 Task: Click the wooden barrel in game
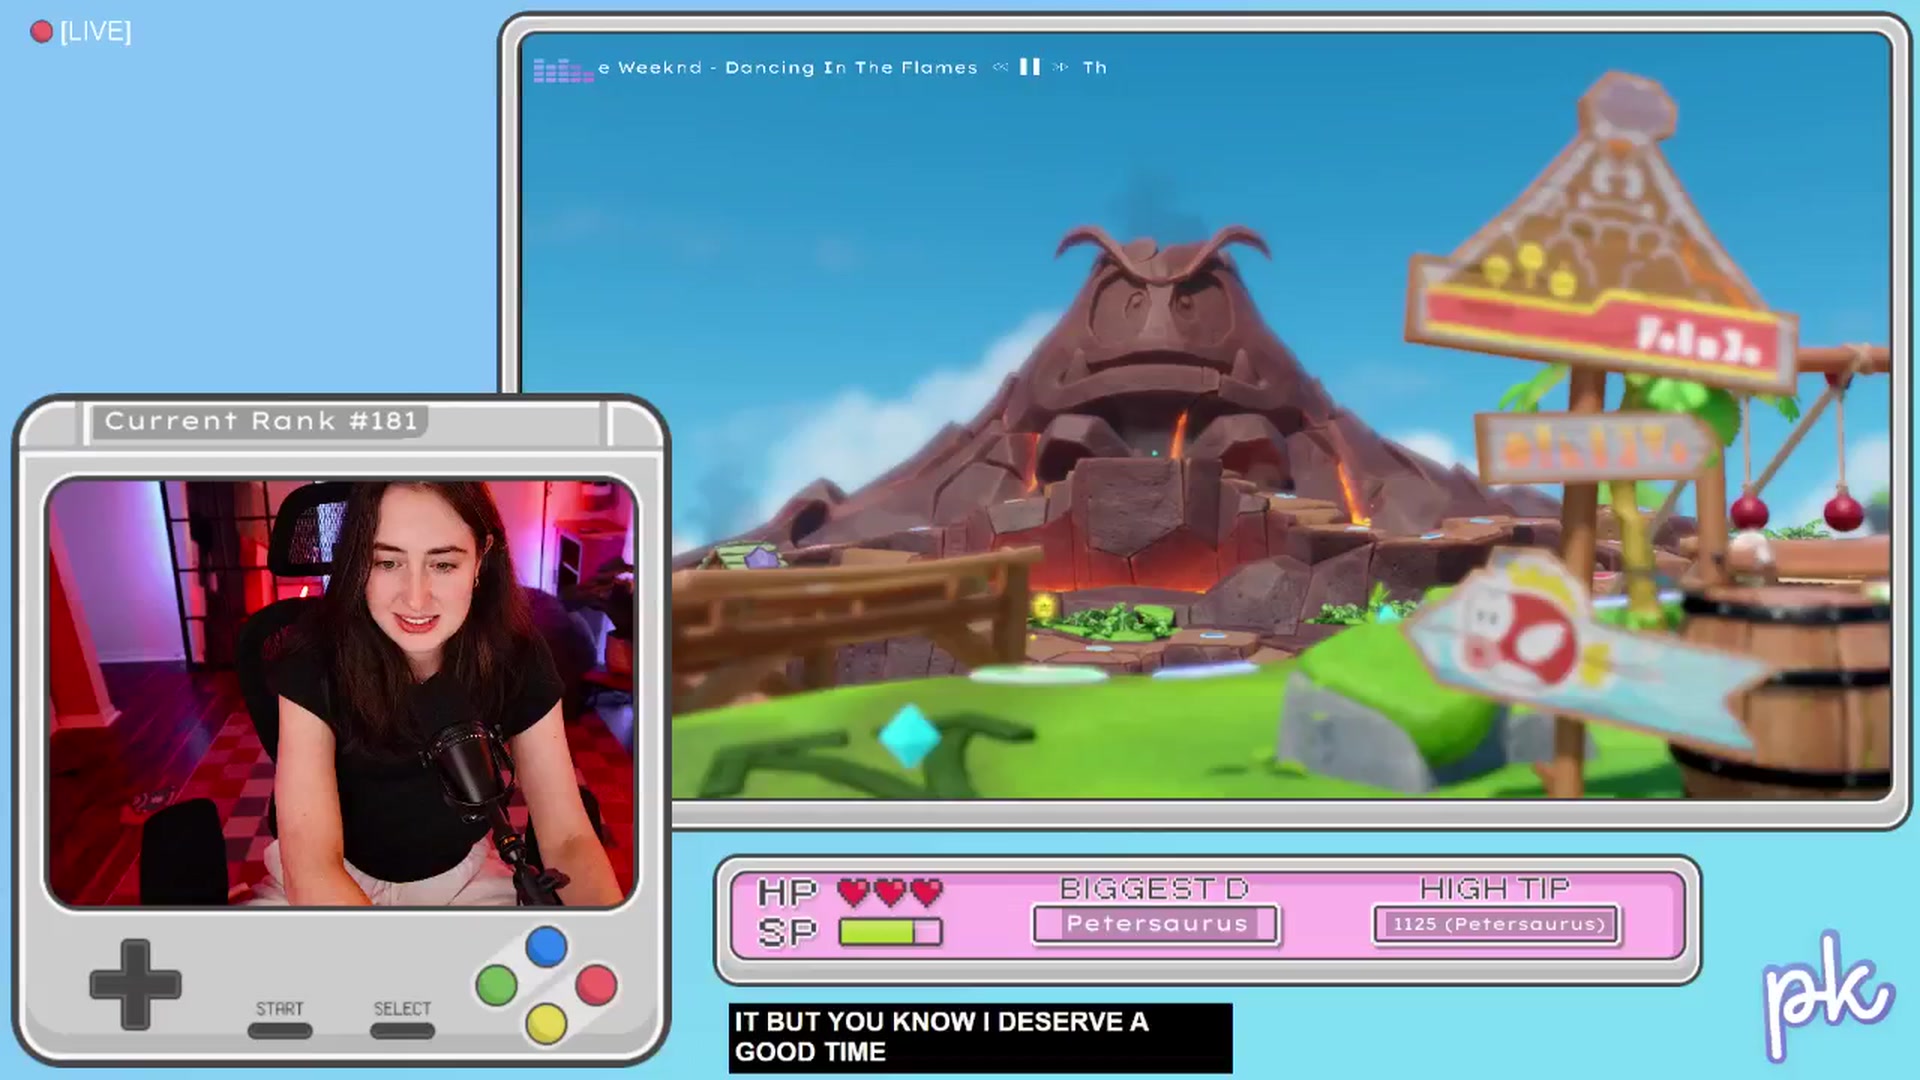pyautogui.click(x=1785, y=690)
